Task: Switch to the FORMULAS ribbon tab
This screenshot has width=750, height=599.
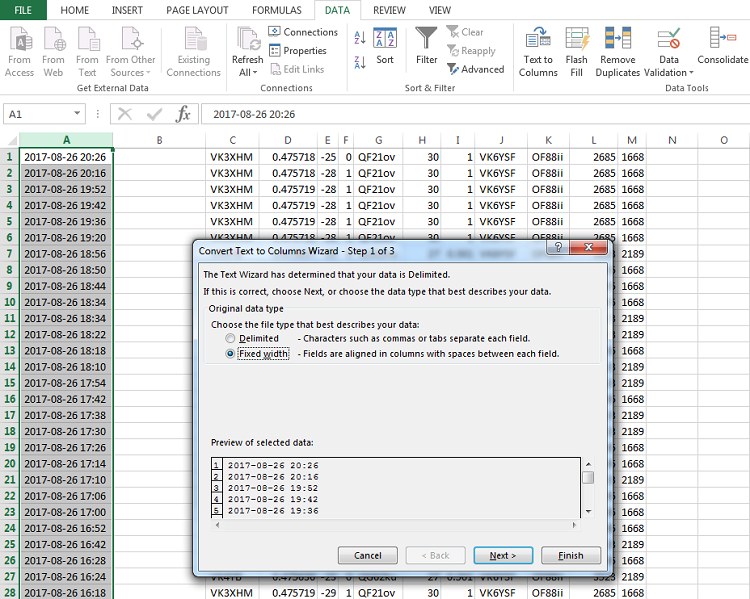Action: click(277, 10)
